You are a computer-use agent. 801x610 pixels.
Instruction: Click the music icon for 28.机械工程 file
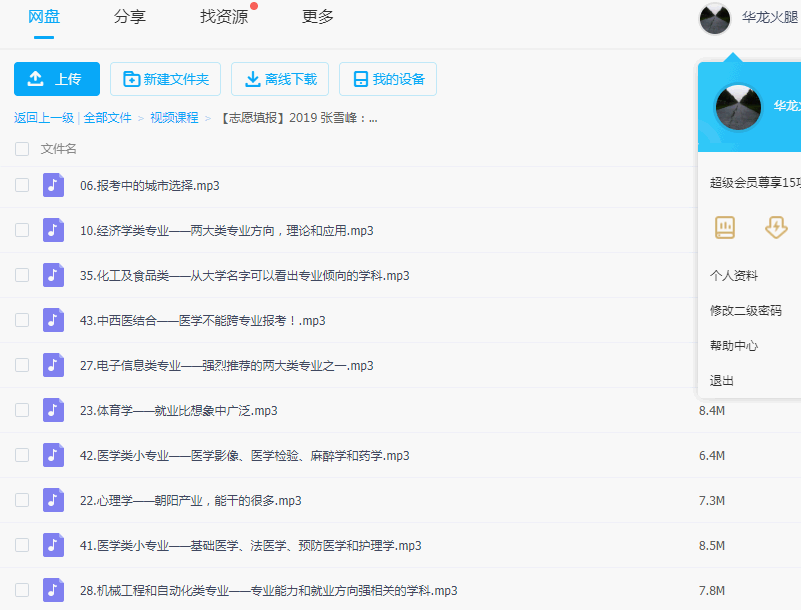[53, 590]
